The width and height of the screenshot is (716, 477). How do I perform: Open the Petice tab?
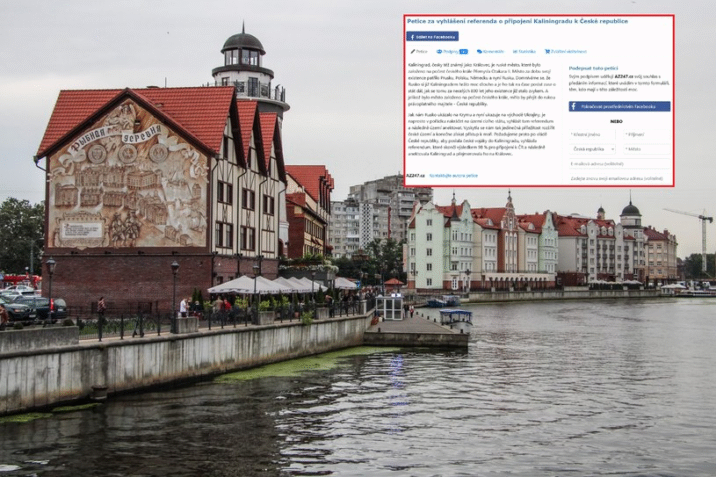421,51
